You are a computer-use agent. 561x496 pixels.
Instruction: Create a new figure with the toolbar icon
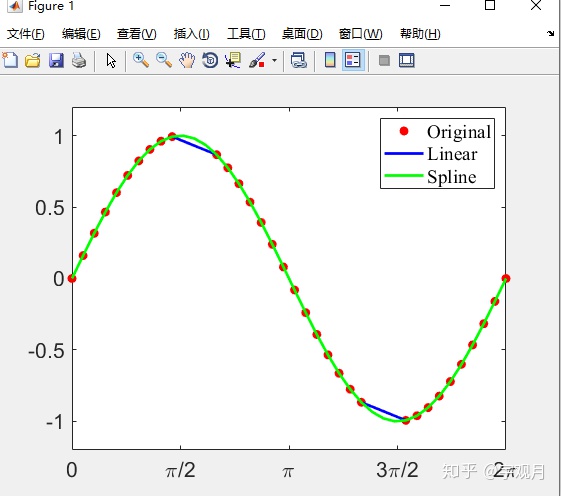pos(10,60)
